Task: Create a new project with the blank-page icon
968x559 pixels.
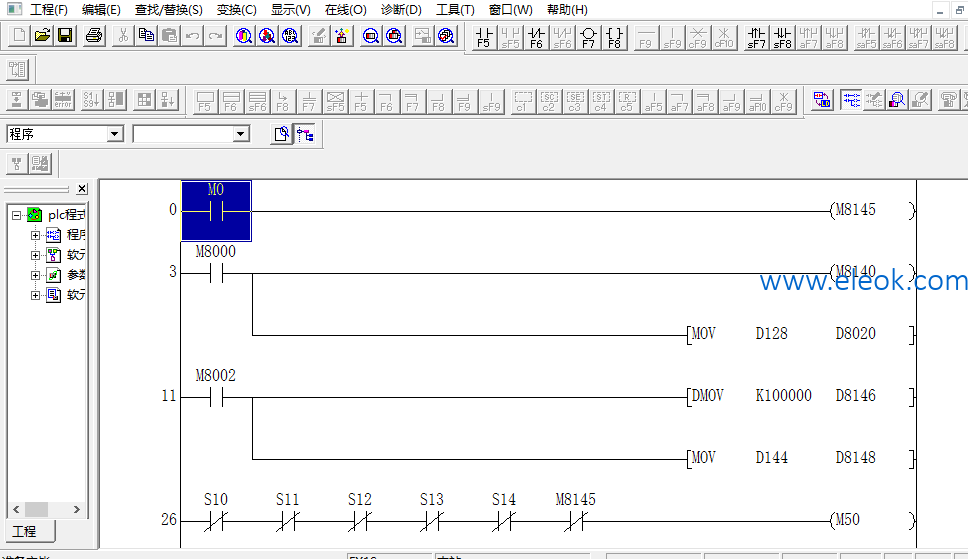Action: point(19,35)
